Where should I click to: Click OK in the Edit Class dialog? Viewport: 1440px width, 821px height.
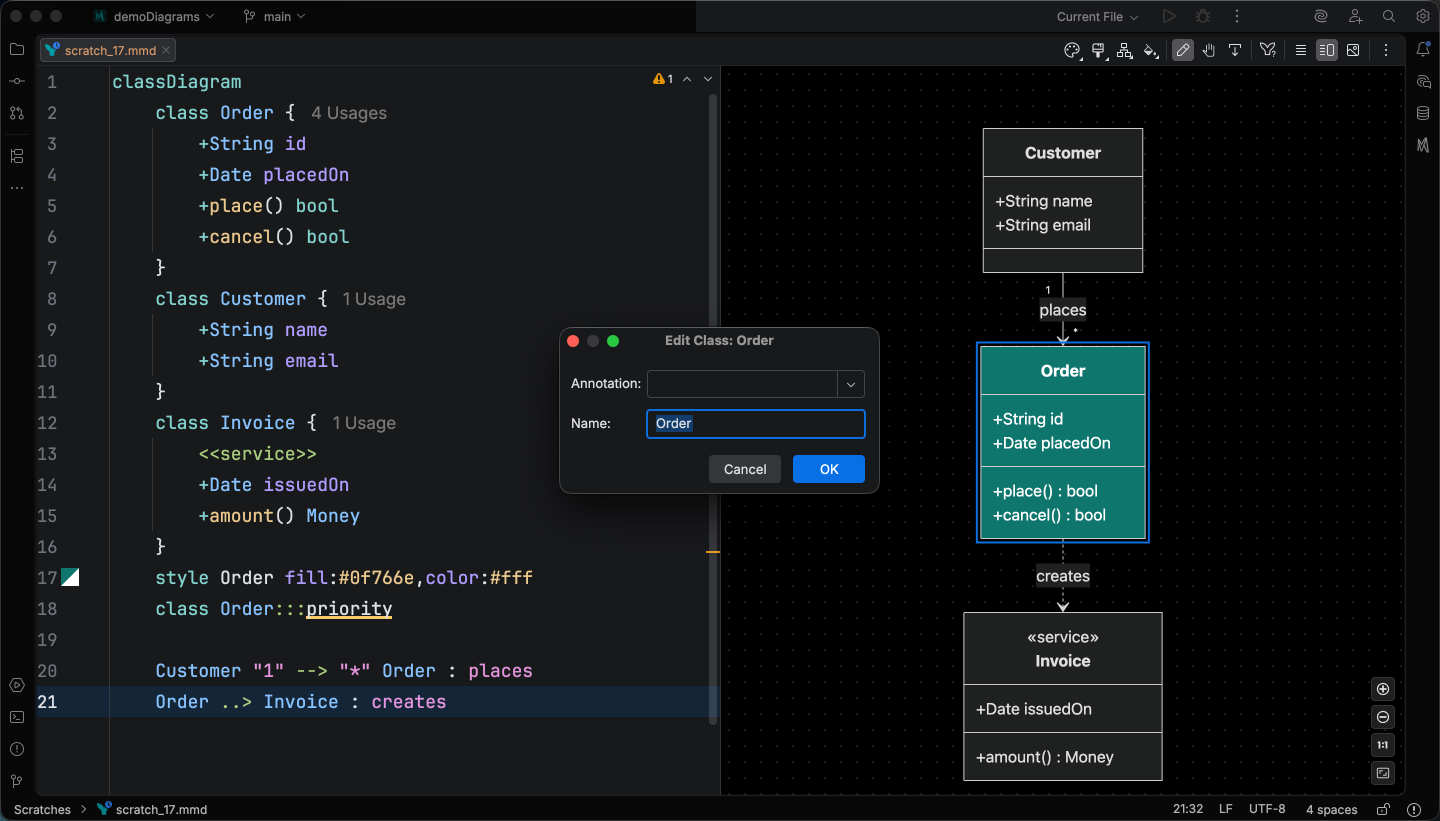pyautogui.click(x=829, y=469)
